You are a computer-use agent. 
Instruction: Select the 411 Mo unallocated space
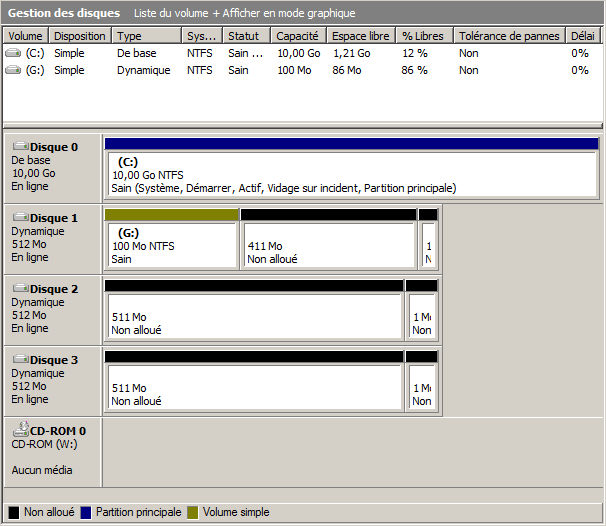pos(328,245)
